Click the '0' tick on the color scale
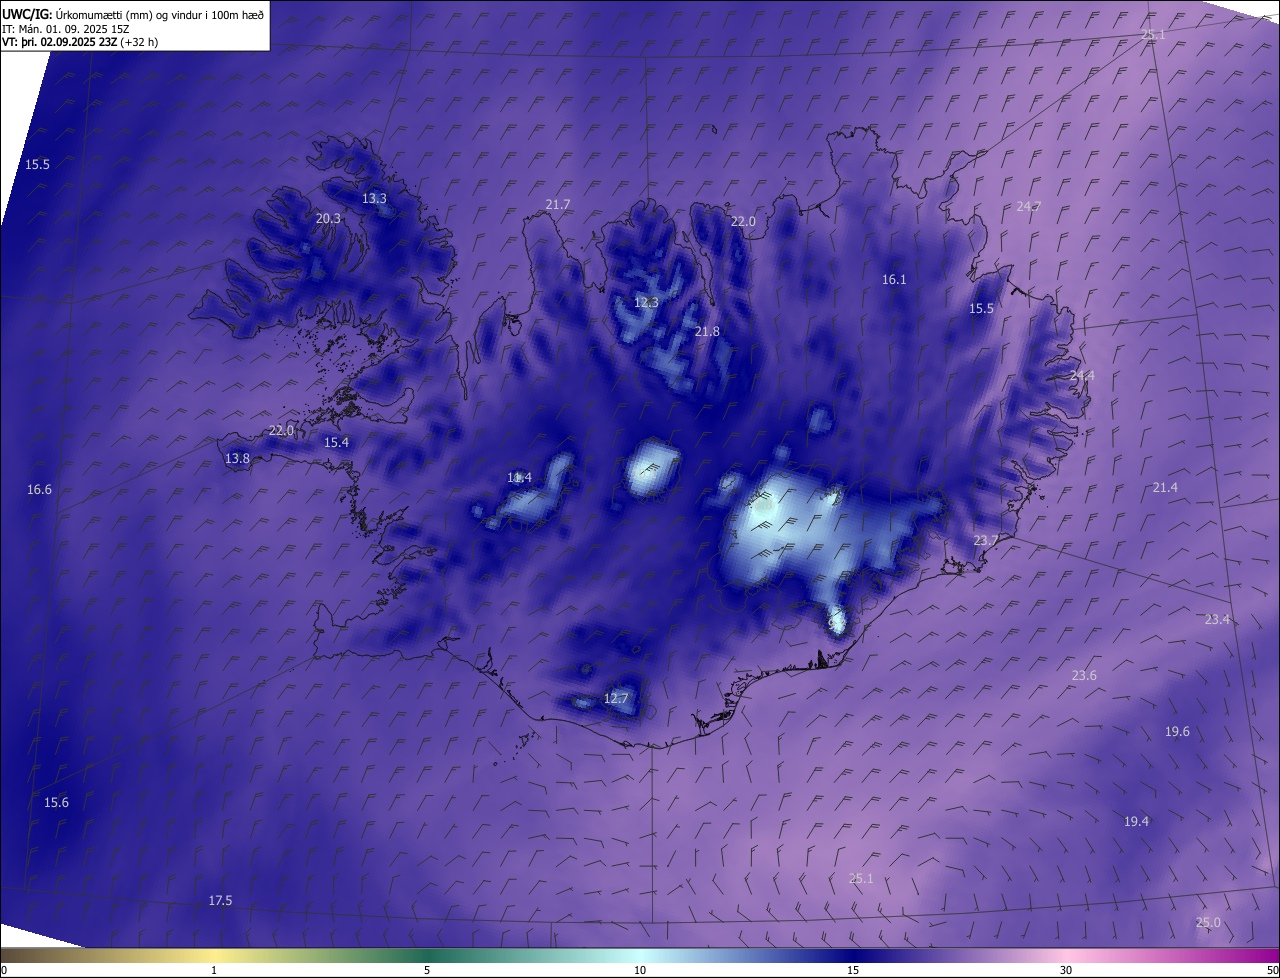The height and width of the screenshot is (978, 1280). pyautogui.click(x=4, y=970)
